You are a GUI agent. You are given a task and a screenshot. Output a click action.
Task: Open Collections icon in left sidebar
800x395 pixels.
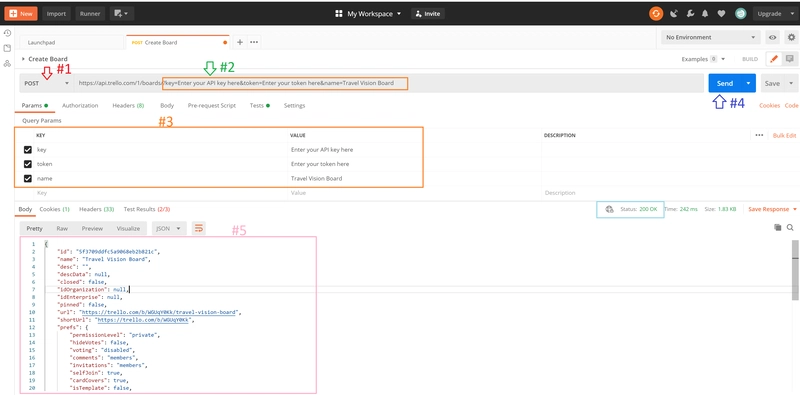tap(7, 48)
